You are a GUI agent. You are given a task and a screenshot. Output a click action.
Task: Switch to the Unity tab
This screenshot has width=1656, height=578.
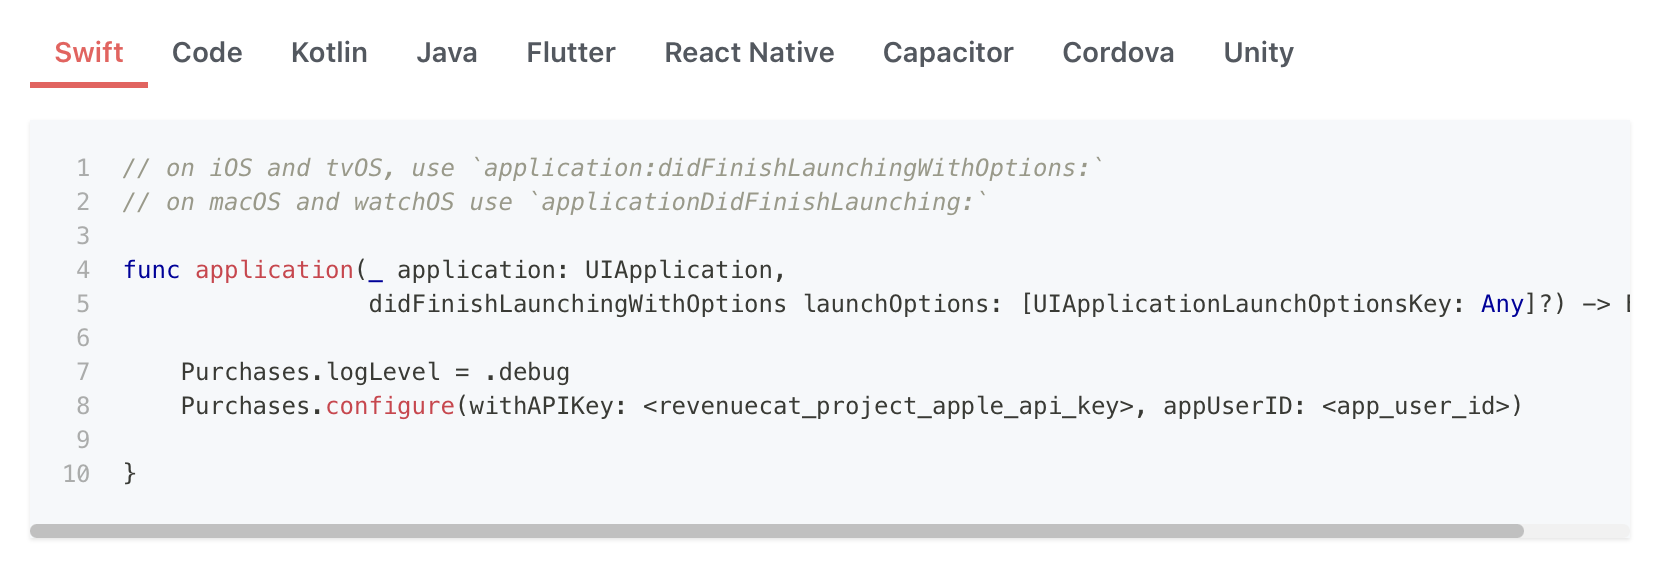pos(1258,52)
